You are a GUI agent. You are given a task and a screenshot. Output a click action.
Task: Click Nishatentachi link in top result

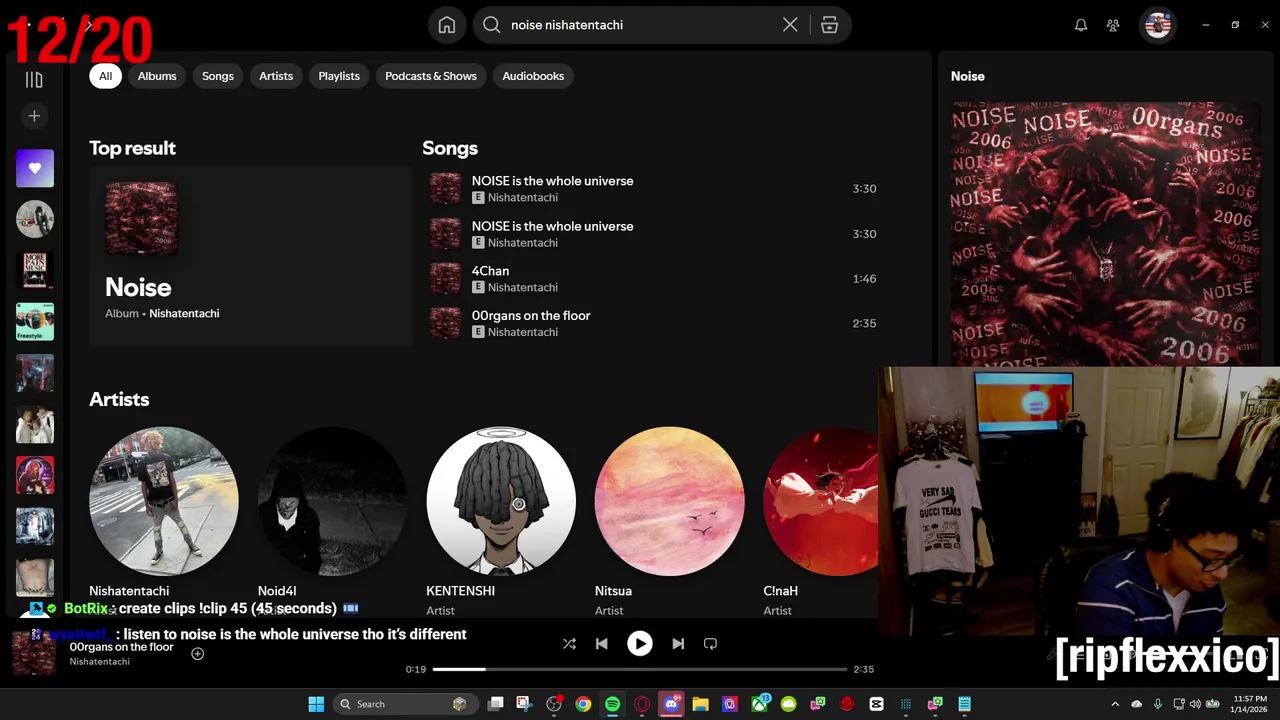point(184,313)
